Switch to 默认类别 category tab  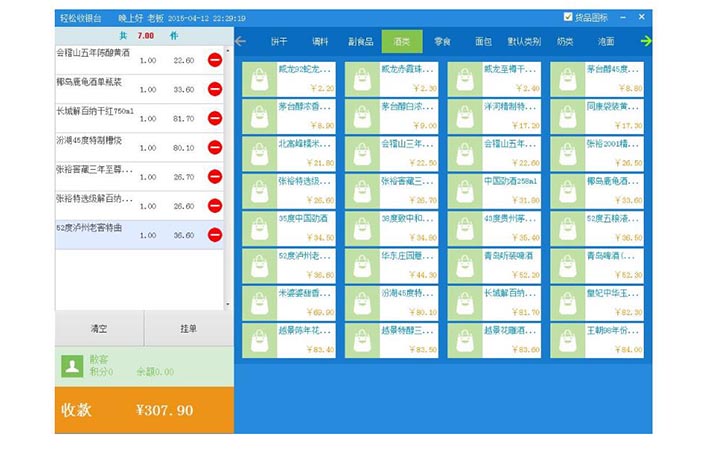pyautogui.click(x=524, y=42)
